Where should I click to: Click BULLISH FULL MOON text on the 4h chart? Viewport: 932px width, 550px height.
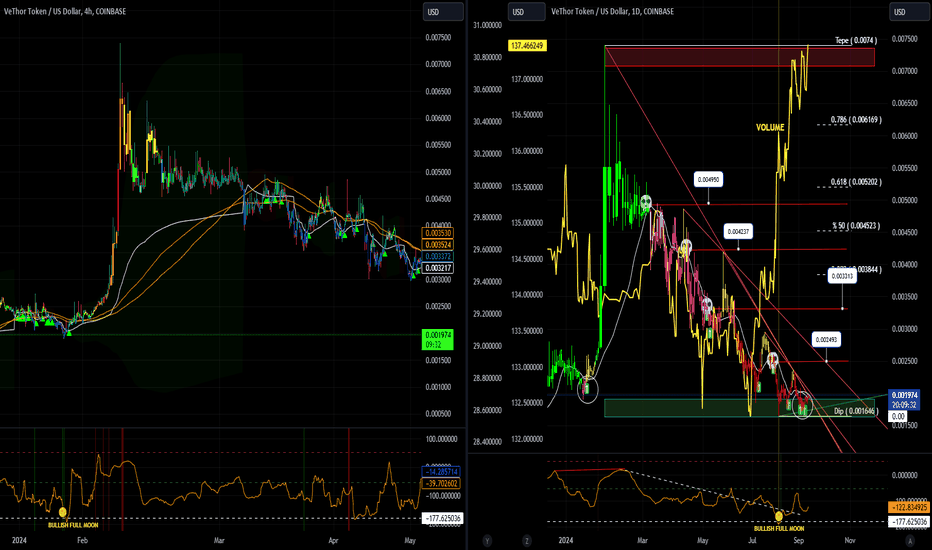click(73, 526)
